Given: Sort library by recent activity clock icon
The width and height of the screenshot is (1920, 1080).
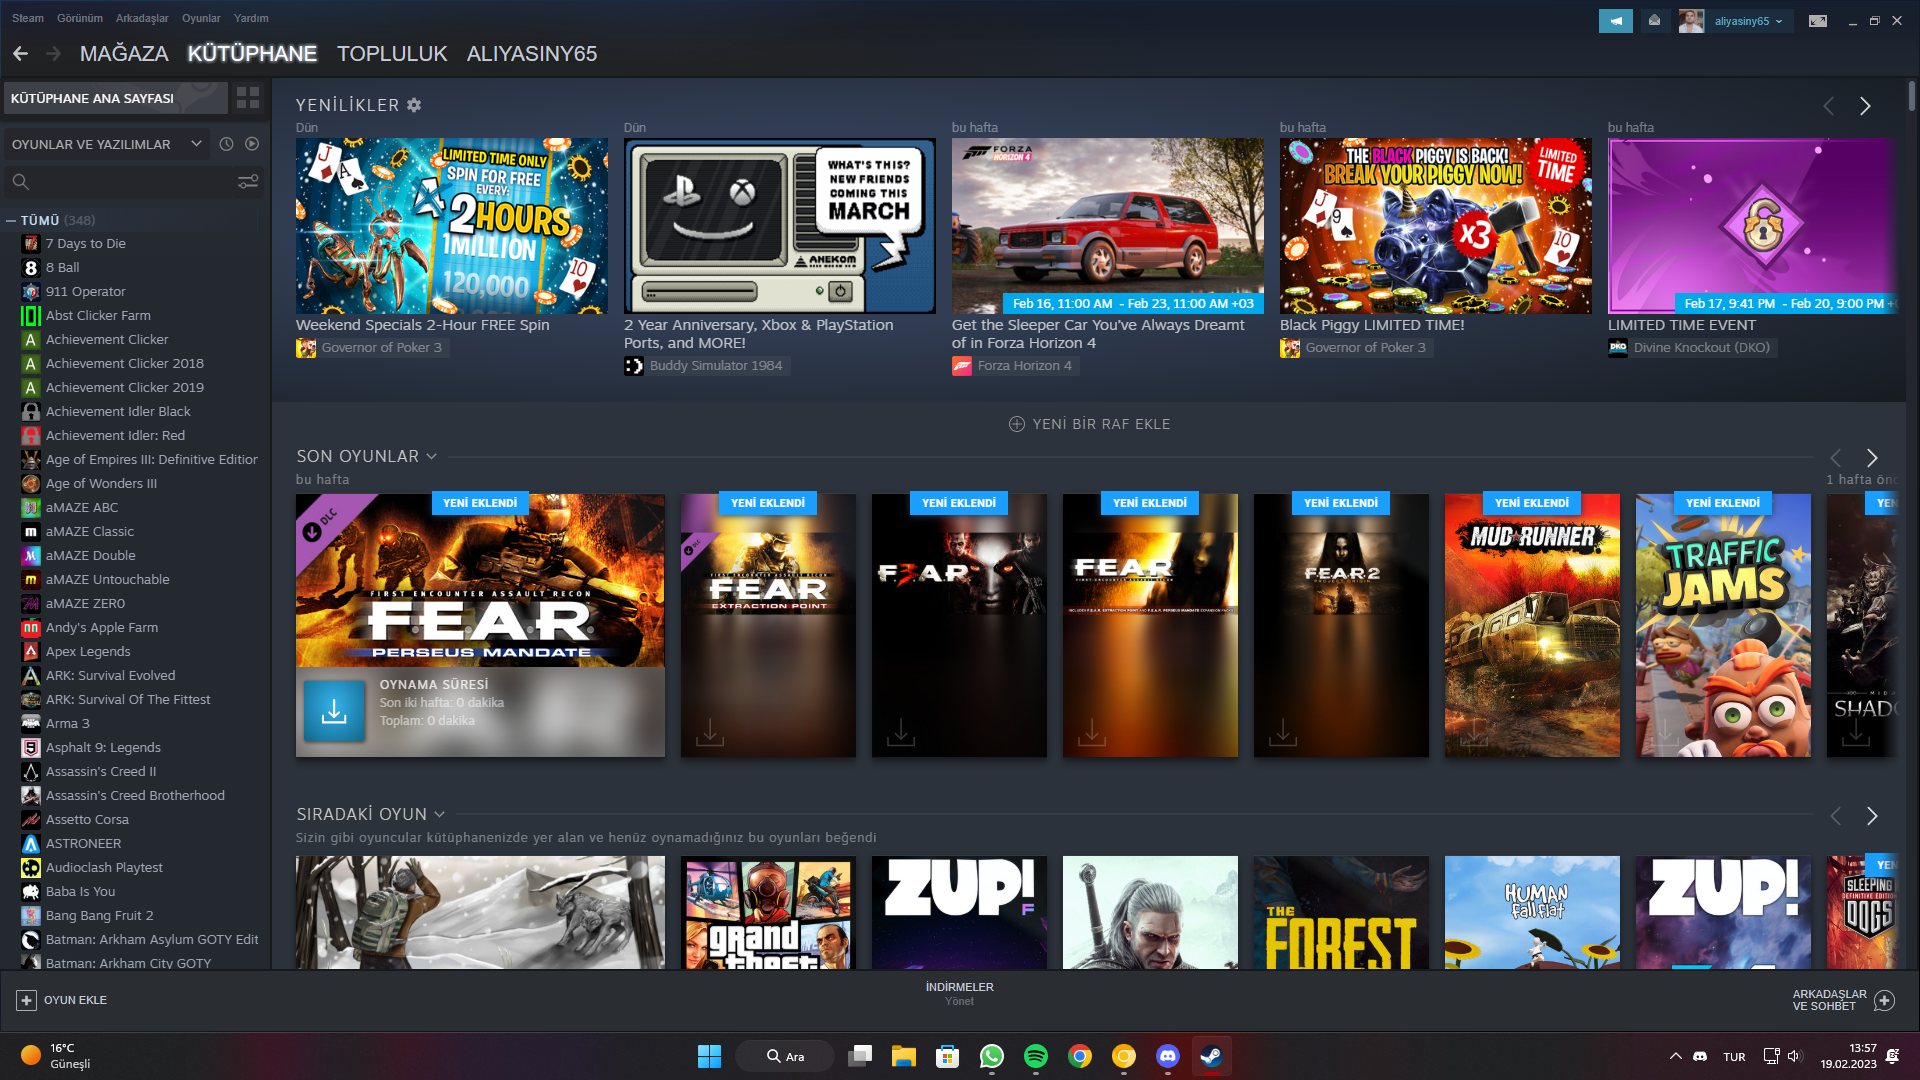Looking at the screenshot, I should pyautogui.click(x=227, y=144).
